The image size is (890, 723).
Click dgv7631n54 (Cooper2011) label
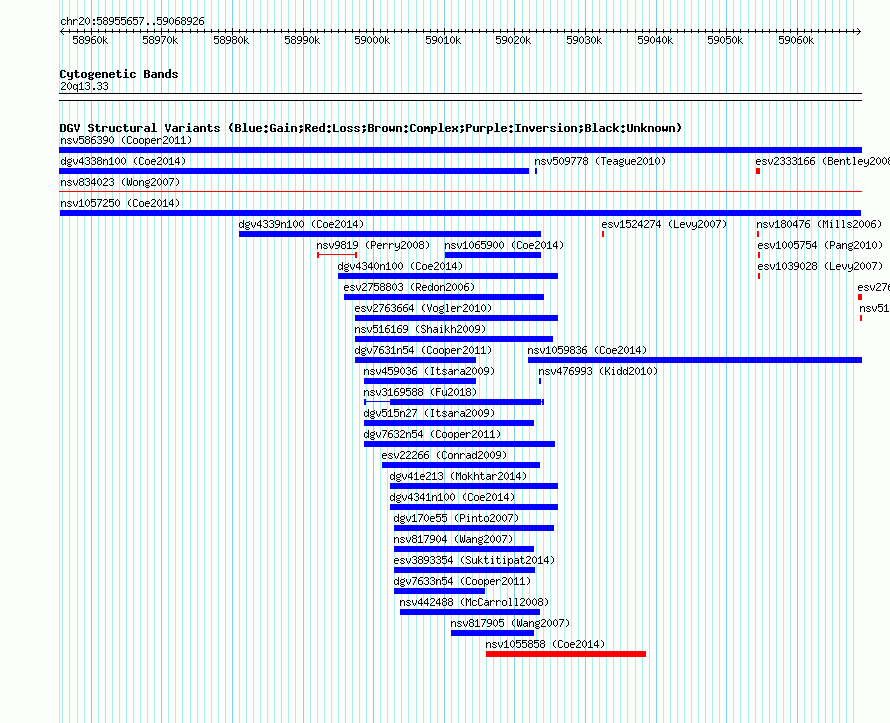tap(423, 350)
